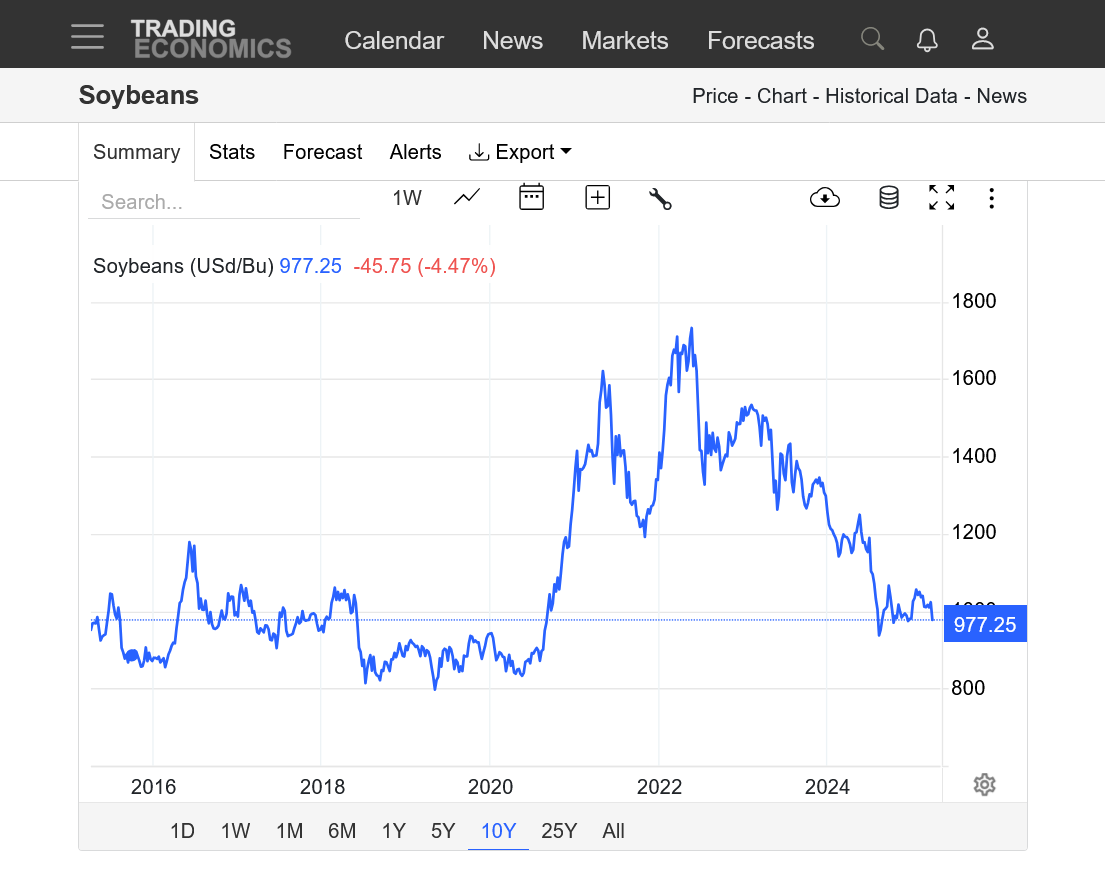Open chart tools wrench icon

tap(660, 198)
